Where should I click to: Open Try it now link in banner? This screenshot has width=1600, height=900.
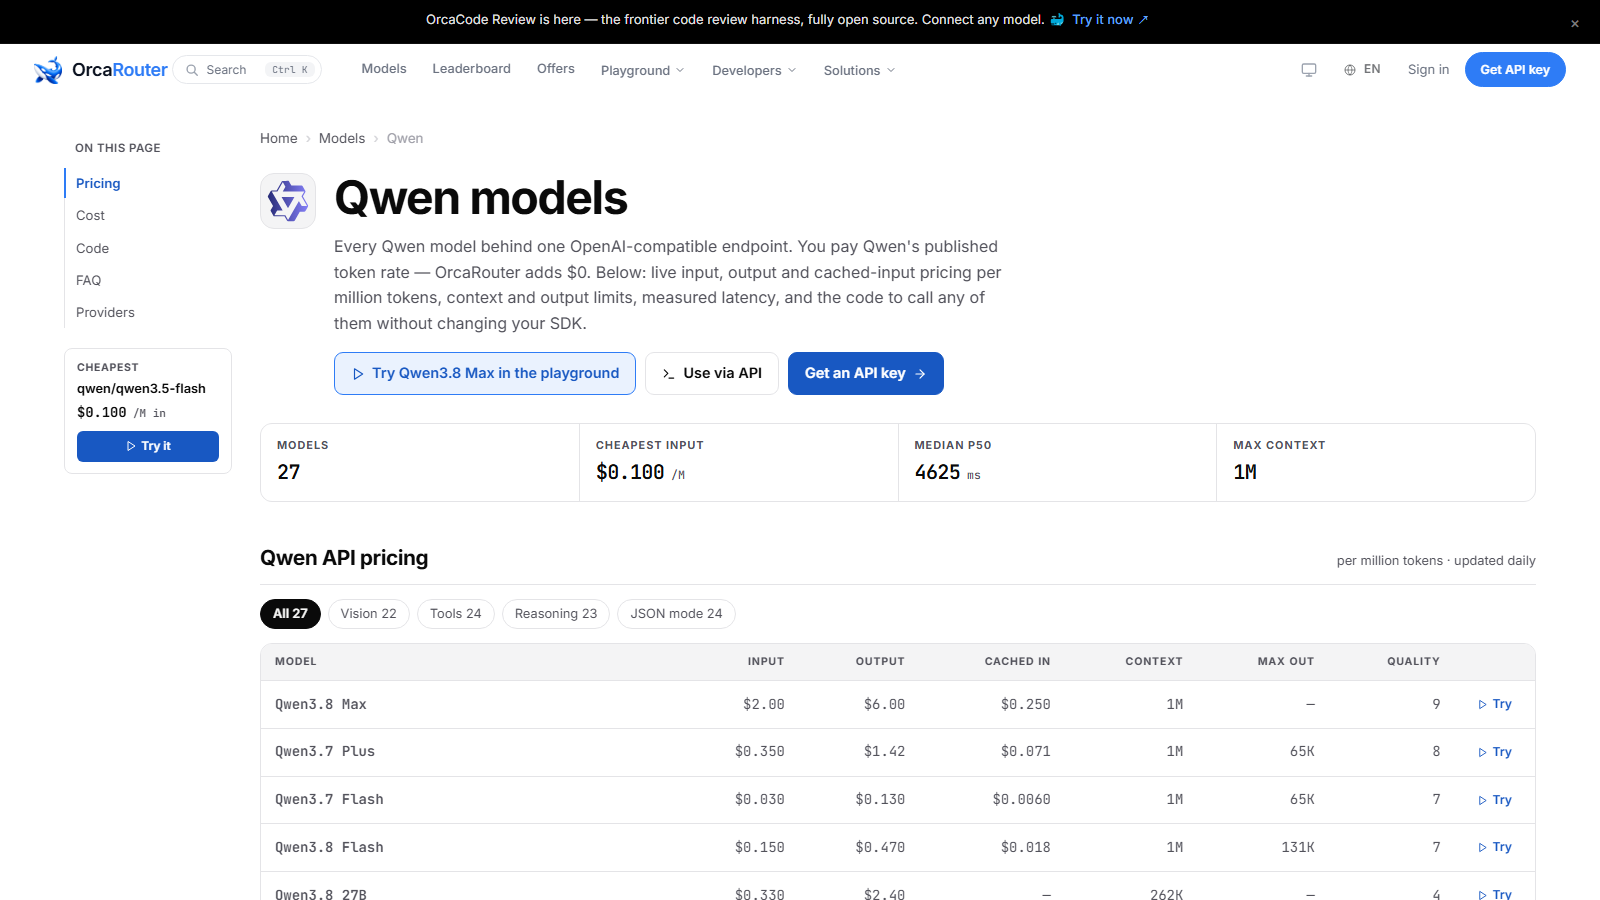pos(1110,20)
